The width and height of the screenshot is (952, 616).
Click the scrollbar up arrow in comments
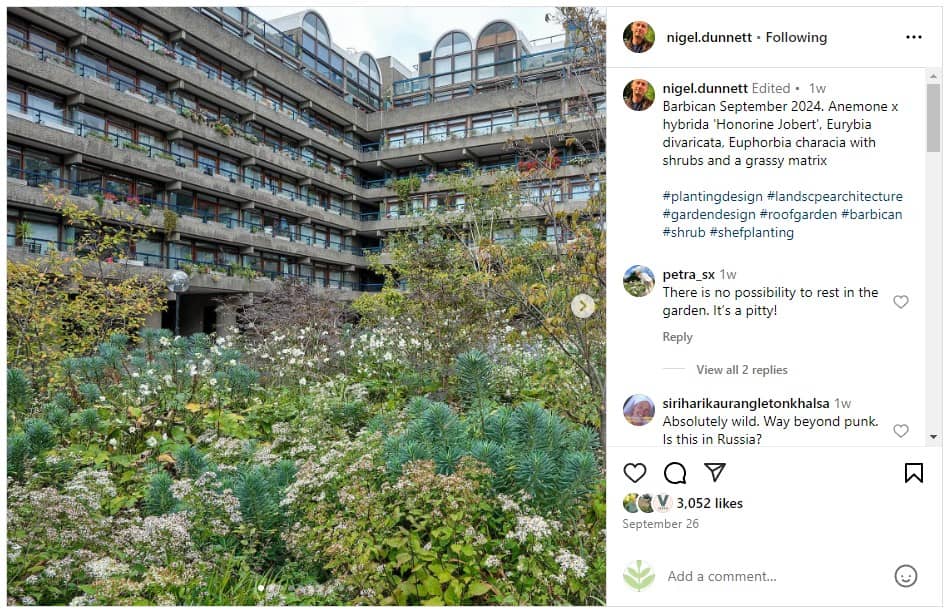click(x=933, y=76)
